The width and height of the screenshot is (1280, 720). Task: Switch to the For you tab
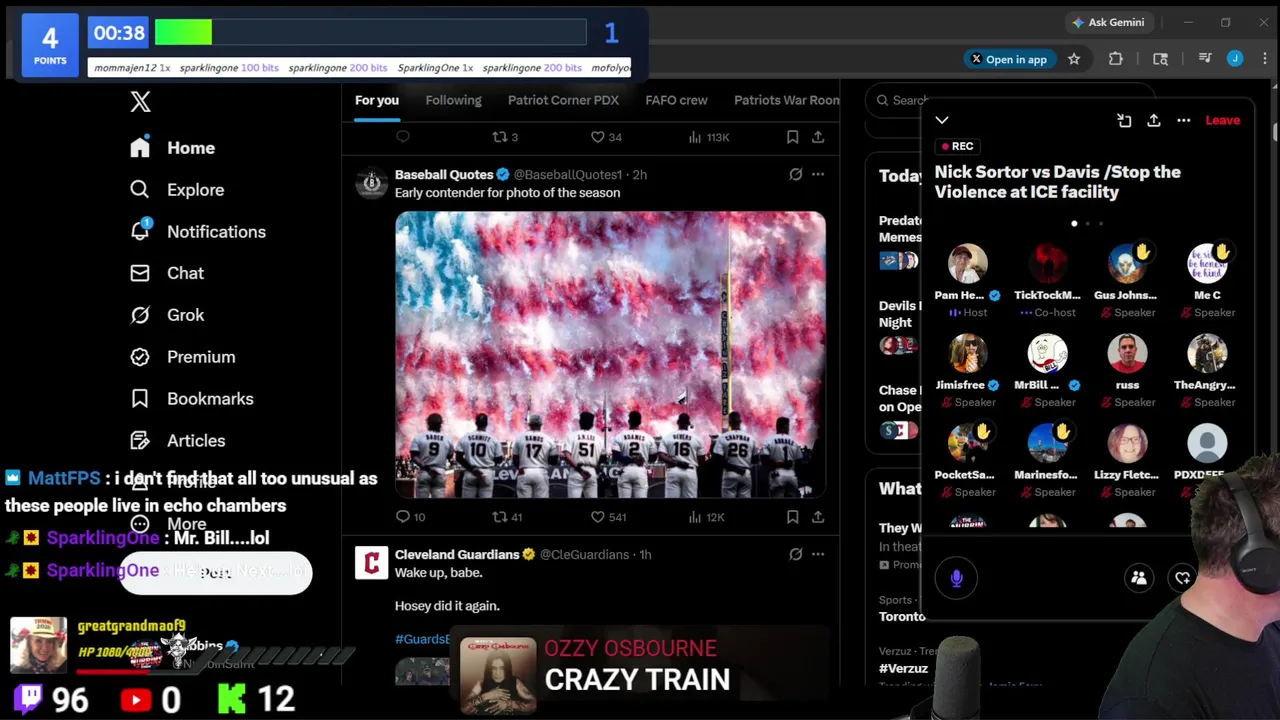pos(377,100)
